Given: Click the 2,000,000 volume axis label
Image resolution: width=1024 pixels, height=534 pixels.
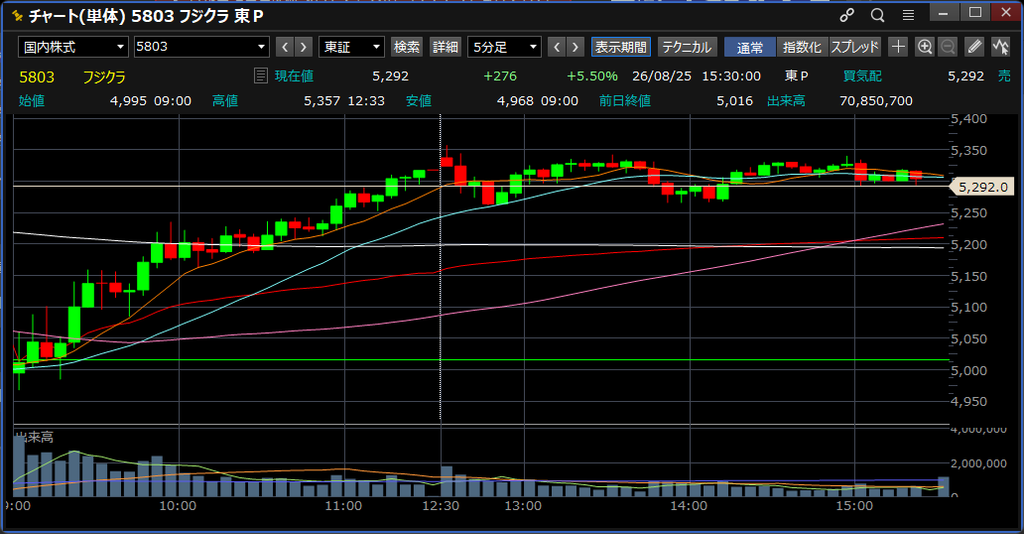Looking at the screenshot, I should pyautogui.click(x=978, y=463).
